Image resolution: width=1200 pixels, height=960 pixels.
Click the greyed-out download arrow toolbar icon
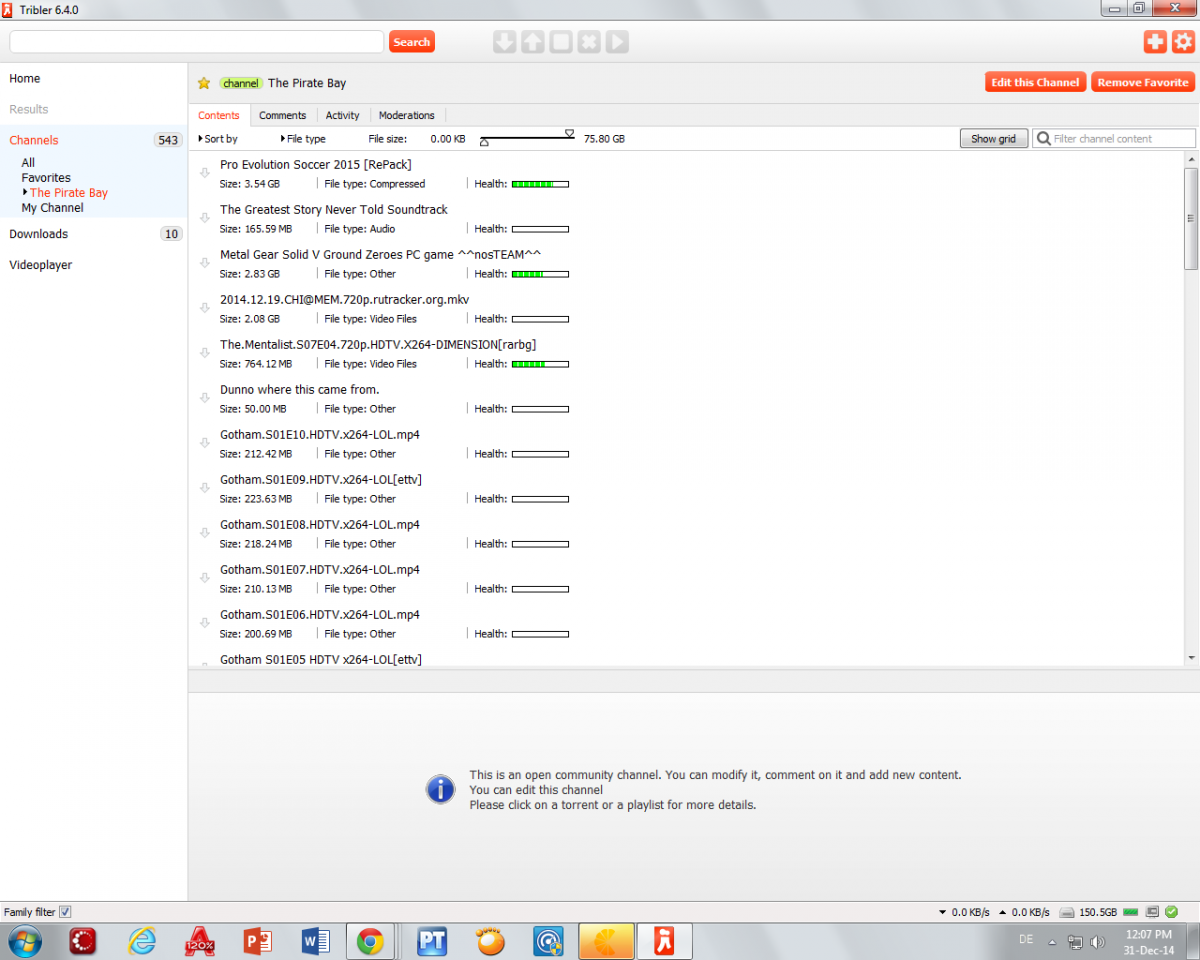coord(504,42)
